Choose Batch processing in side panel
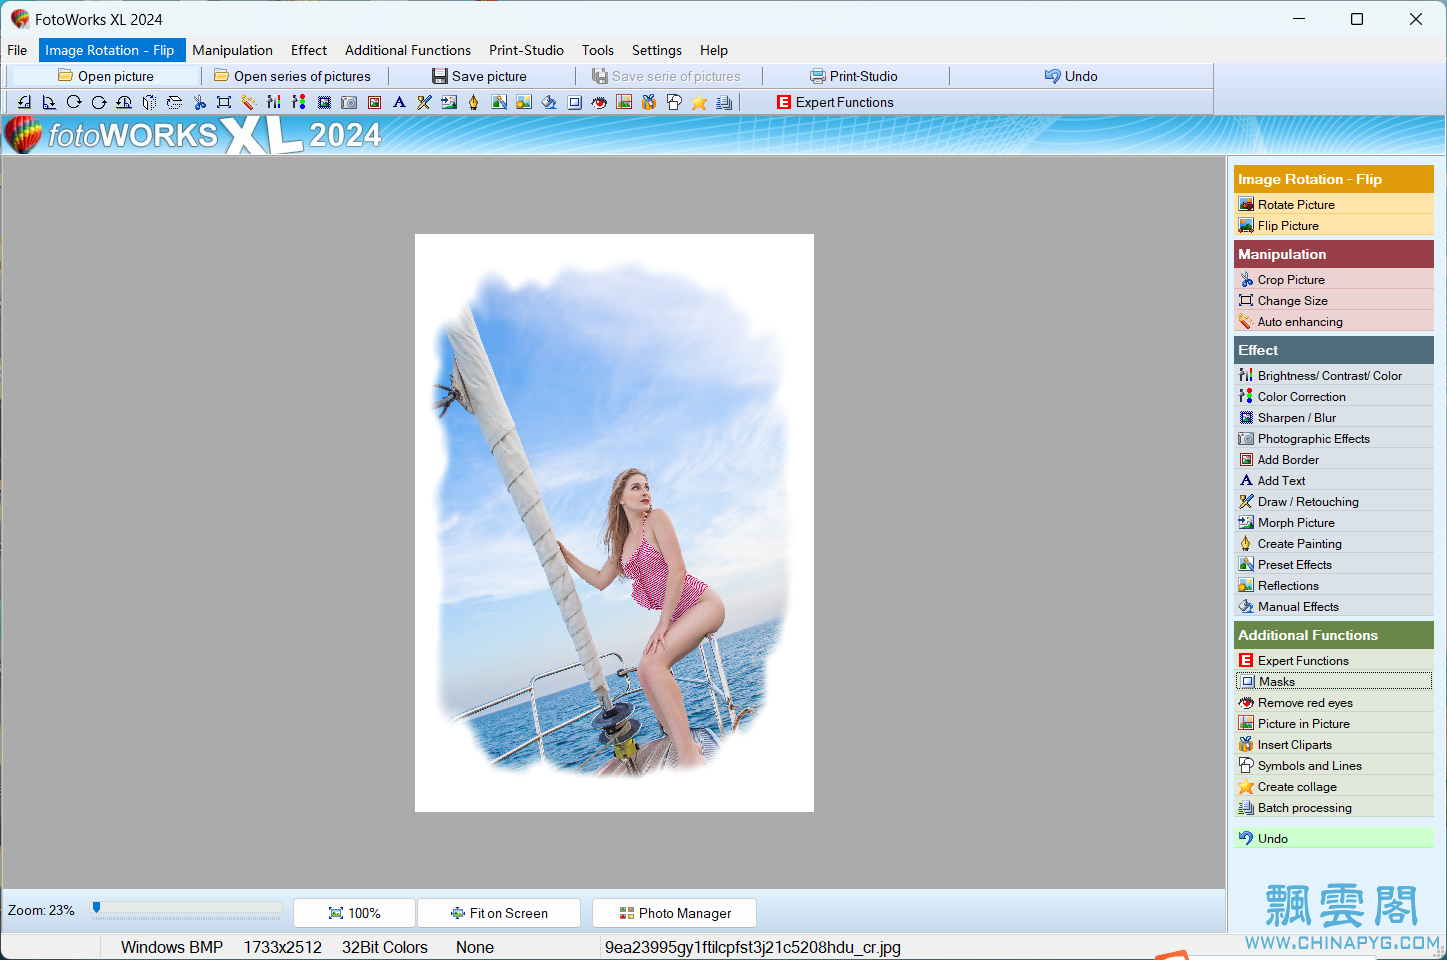Screen dimensions: 1447x960 (1334, 807)
